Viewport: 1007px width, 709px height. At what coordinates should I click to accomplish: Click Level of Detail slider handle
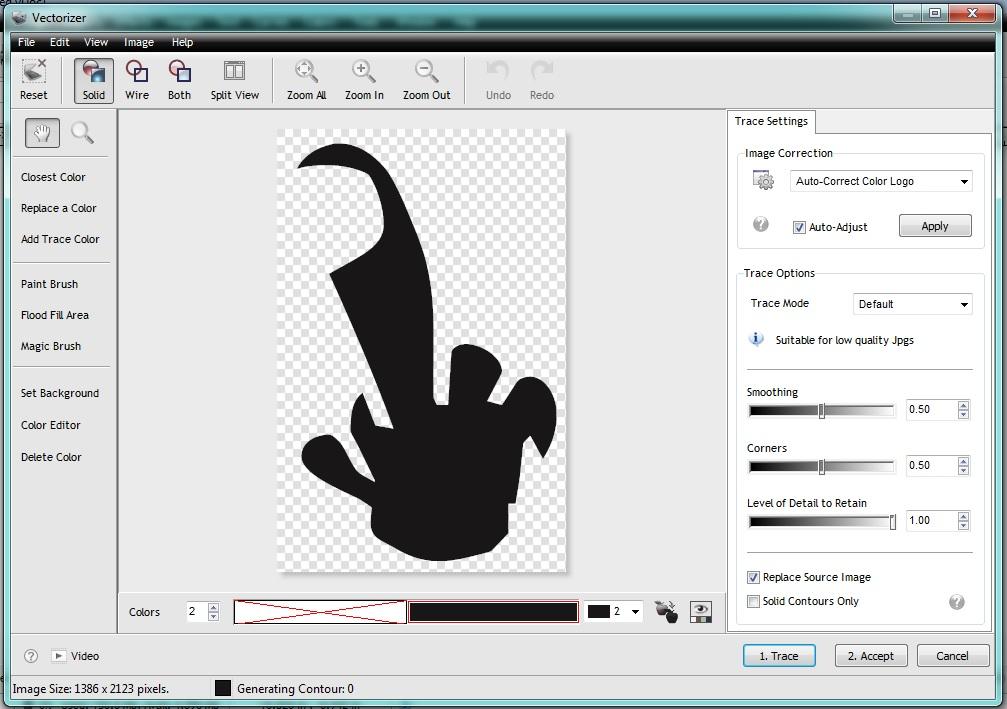(893, 522)
